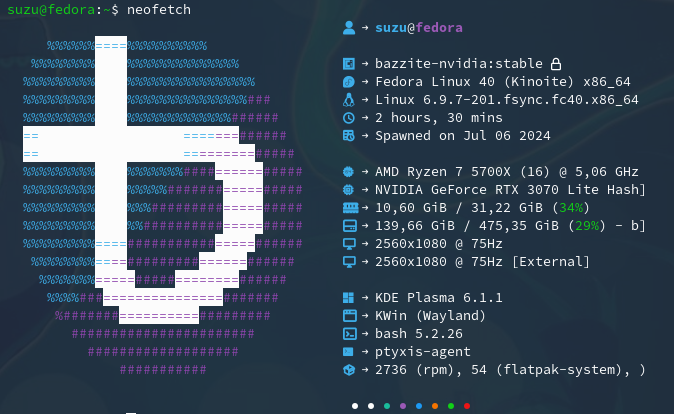
Task: Click the disk usage text '139,66 GiB / 475,35 GiB'
Action: pos(467,226)
